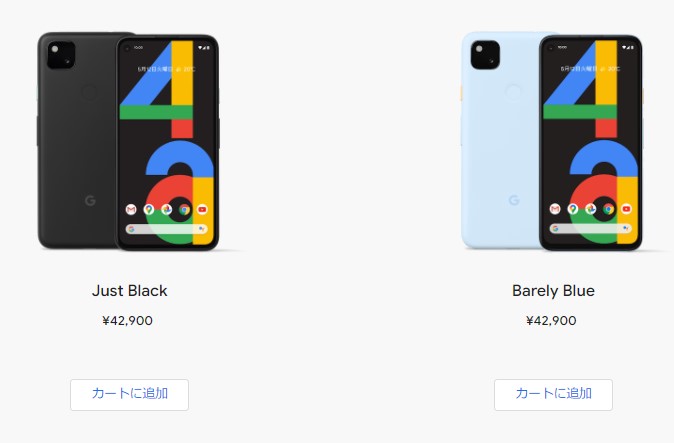Tap Chrome icon on Just Black phone screen
674x443 pixels.
[184, 209]
